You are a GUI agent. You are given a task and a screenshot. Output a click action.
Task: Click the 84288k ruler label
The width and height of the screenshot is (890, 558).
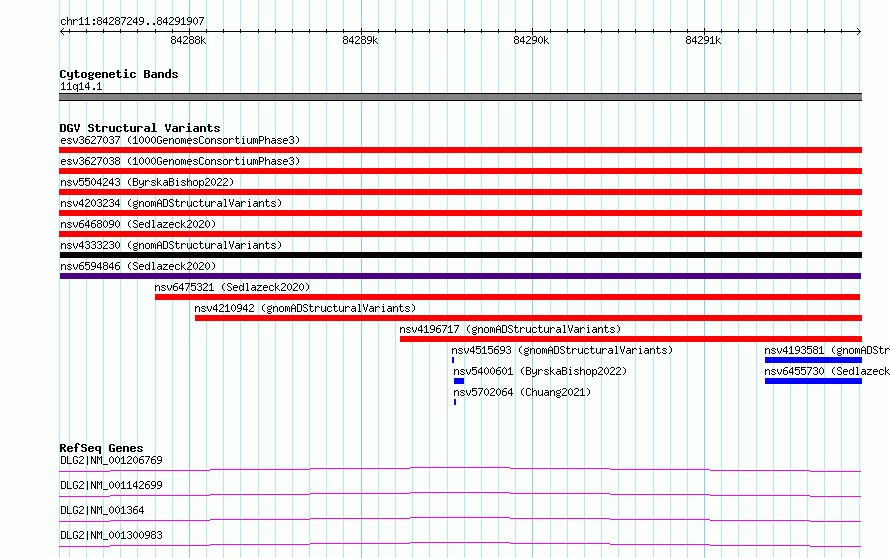(x=188, y=40)
